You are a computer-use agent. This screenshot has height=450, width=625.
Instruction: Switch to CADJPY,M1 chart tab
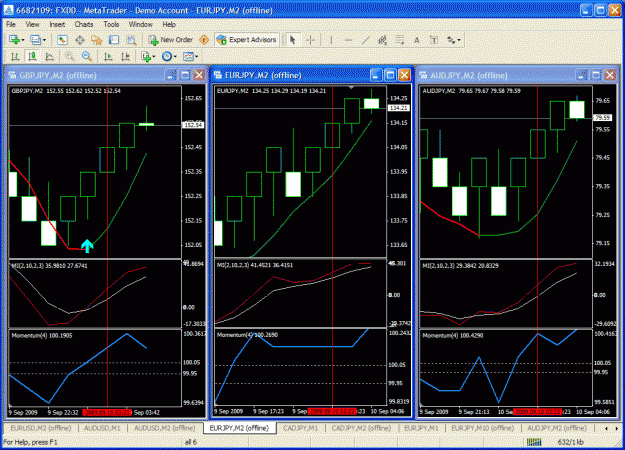301,428
